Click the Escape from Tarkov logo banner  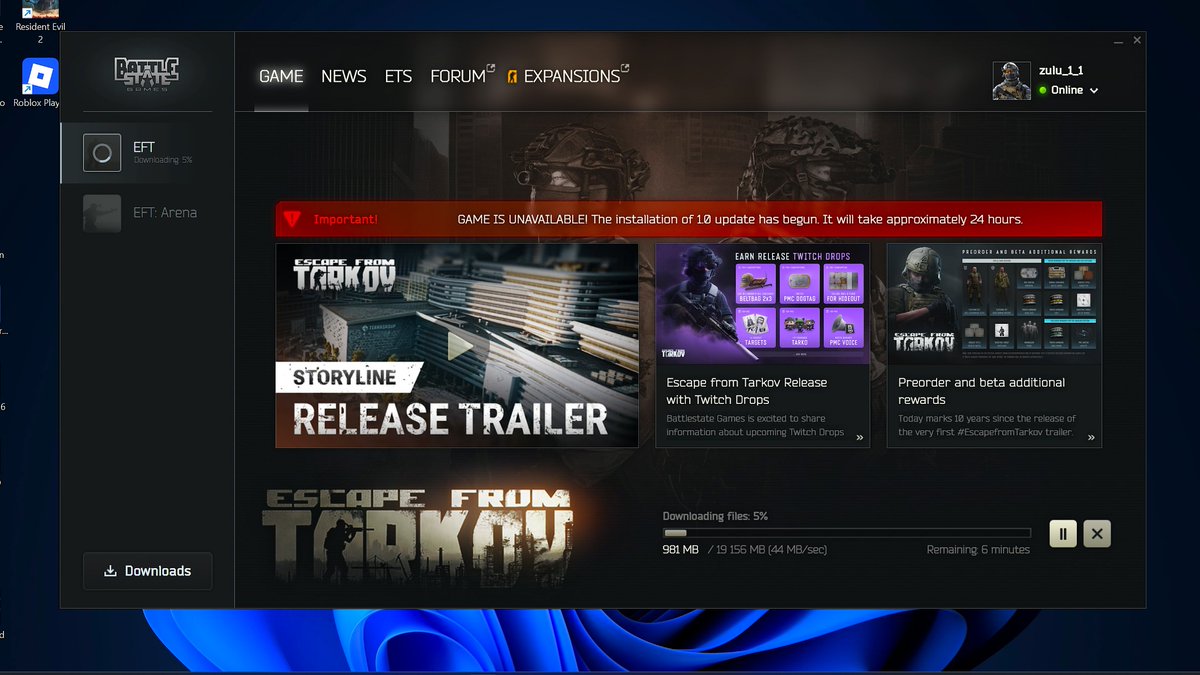pyautogui.click(x=418, y=535)
